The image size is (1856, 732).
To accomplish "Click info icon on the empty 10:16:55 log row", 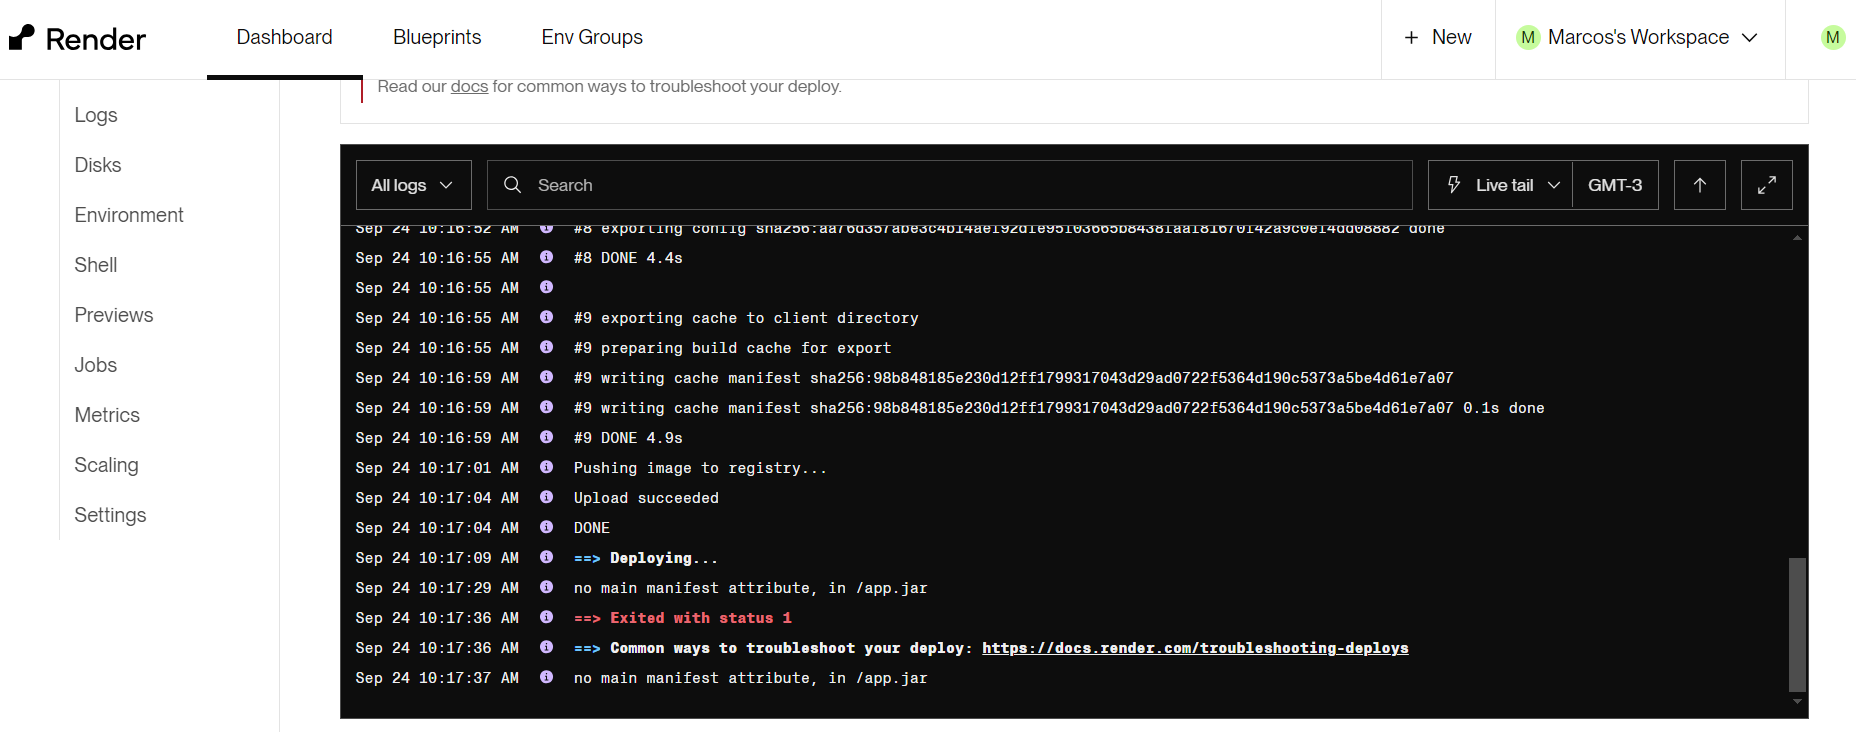I will [546, 287].
